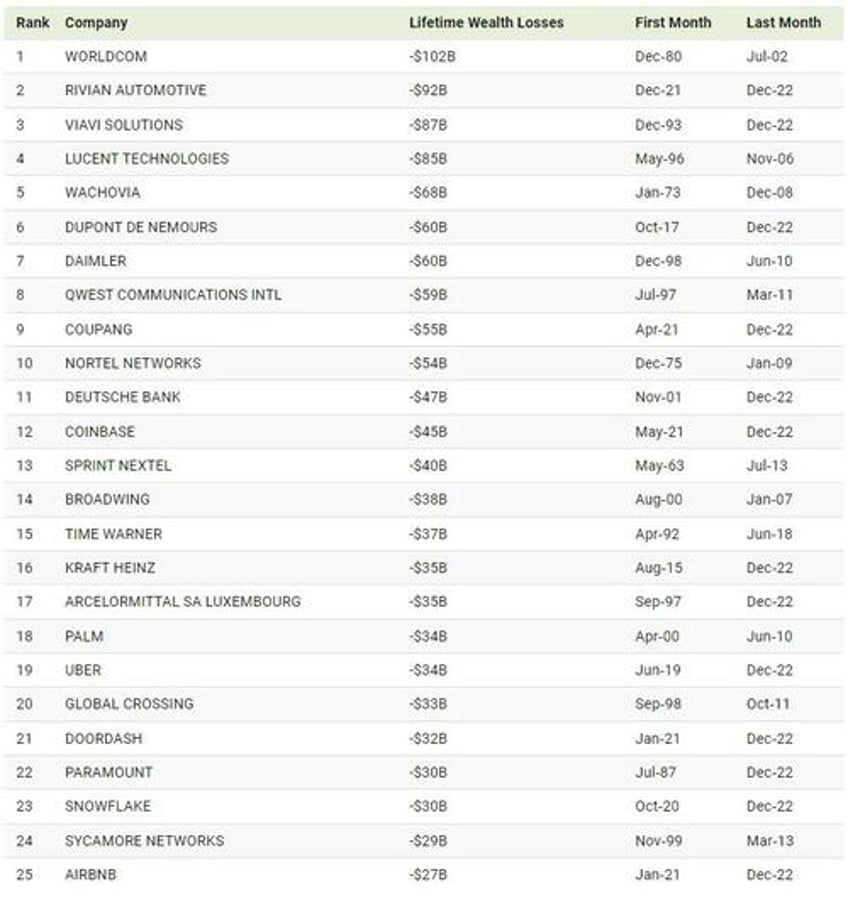Click the -$40B loss value
Image resolution: width=848 pixels, height=898 pixels.
click(x=428, y=465)
